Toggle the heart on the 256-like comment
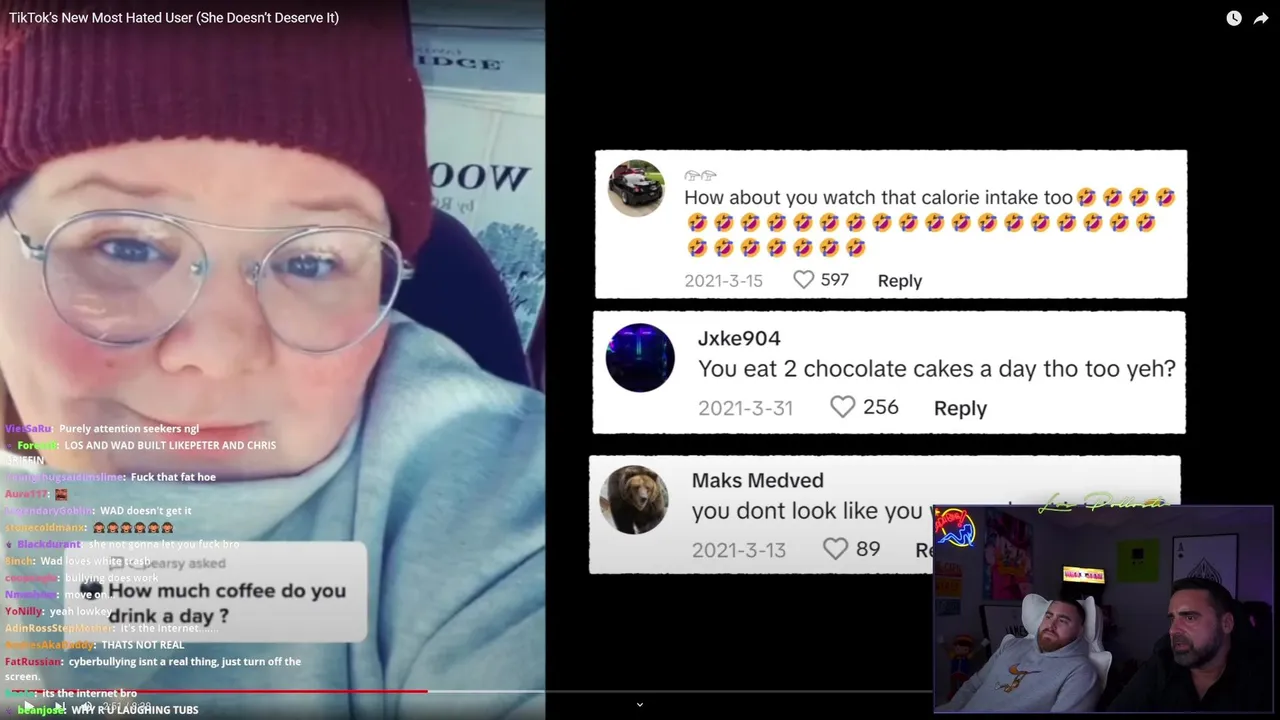Viewport: 1280px width, 720px height. coord(843,407)
